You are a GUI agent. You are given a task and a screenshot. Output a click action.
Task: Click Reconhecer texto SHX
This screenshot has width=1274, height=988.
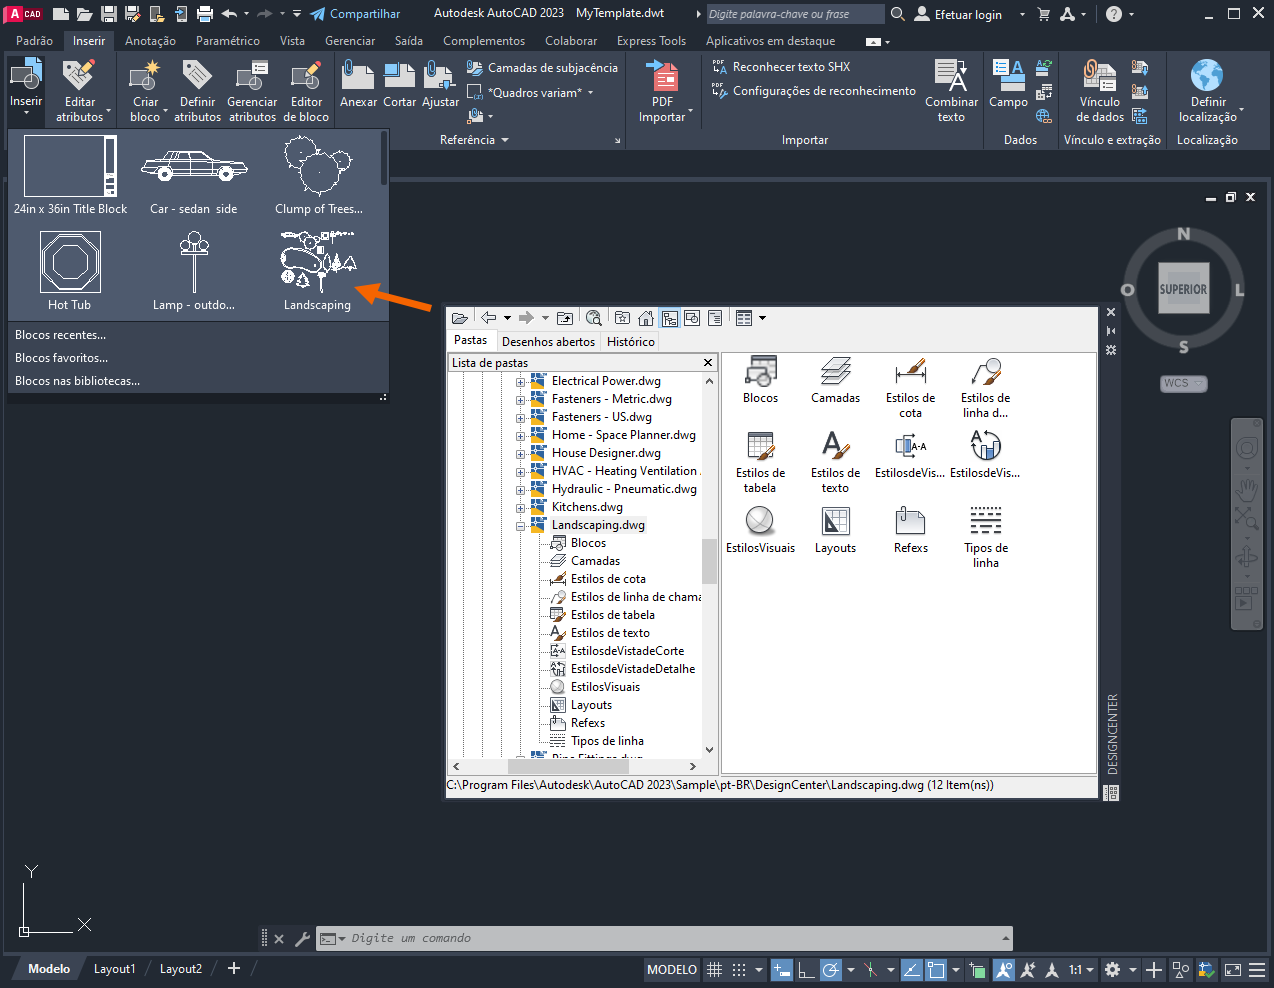coord(781,67)
